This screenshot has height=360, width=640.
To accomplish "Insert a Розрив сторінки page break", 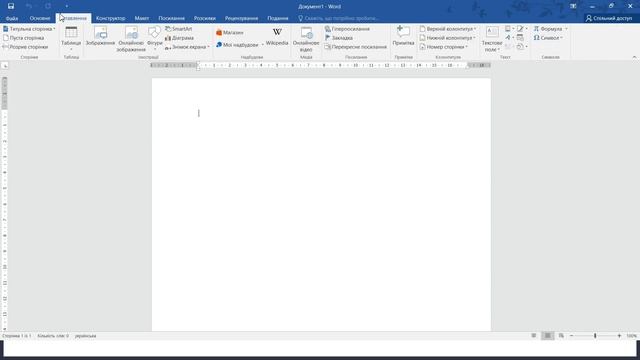I will pos(25,47).
